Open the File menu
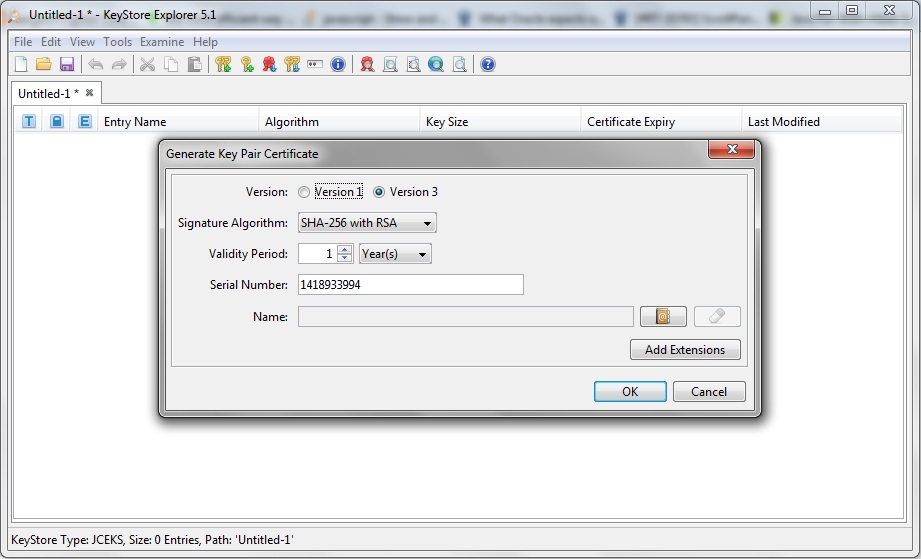The width and height of the screenshot is (921, 559). click(23, 42)
